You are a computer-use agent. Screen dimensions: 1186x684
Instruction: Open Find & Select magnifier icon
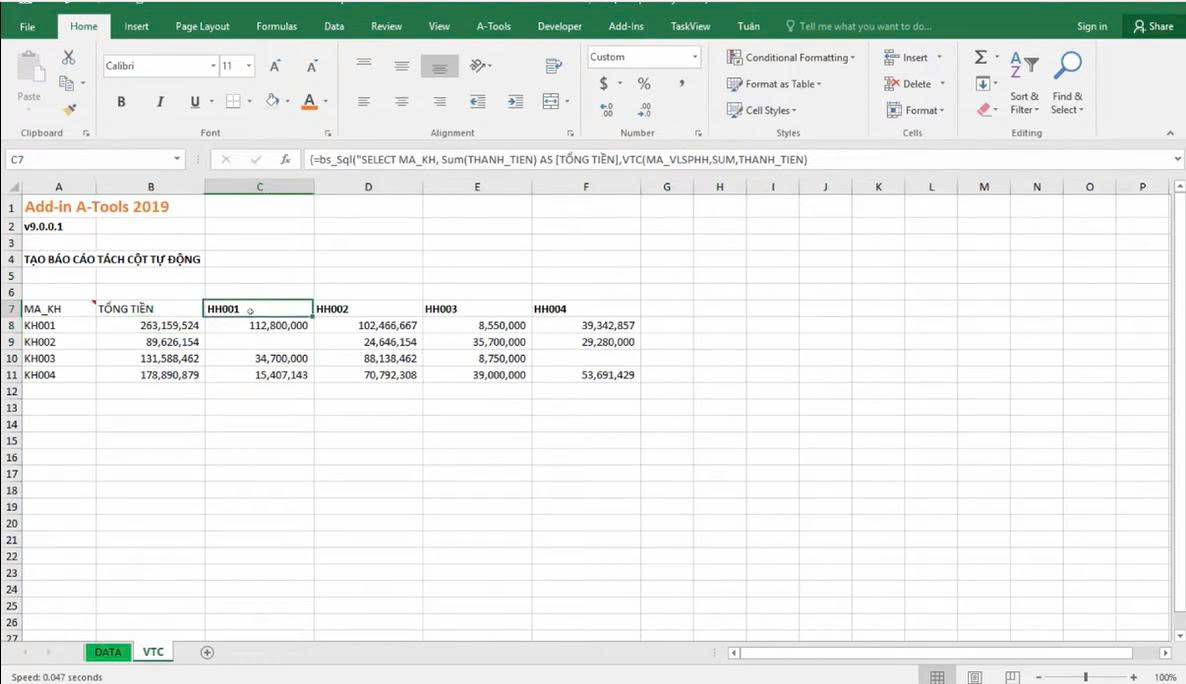coord(1067,66)
